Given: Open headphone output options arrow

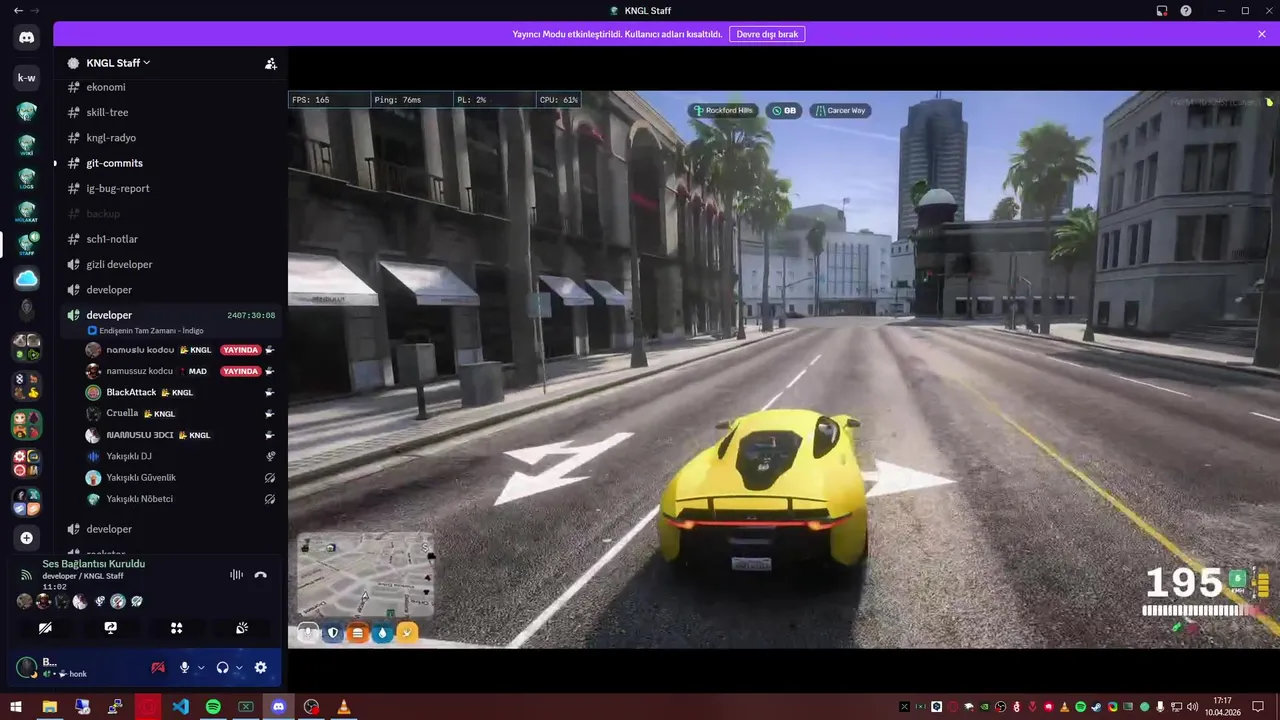Looking at the screenshot, I should [x=239, y=667].
